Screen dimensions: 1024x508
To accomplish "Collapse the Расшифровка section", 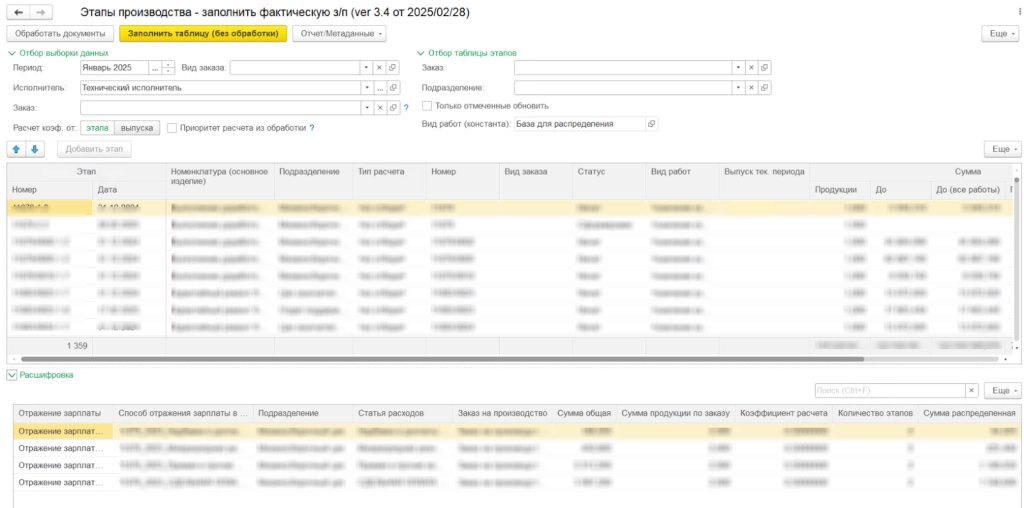I will point(11,375).
